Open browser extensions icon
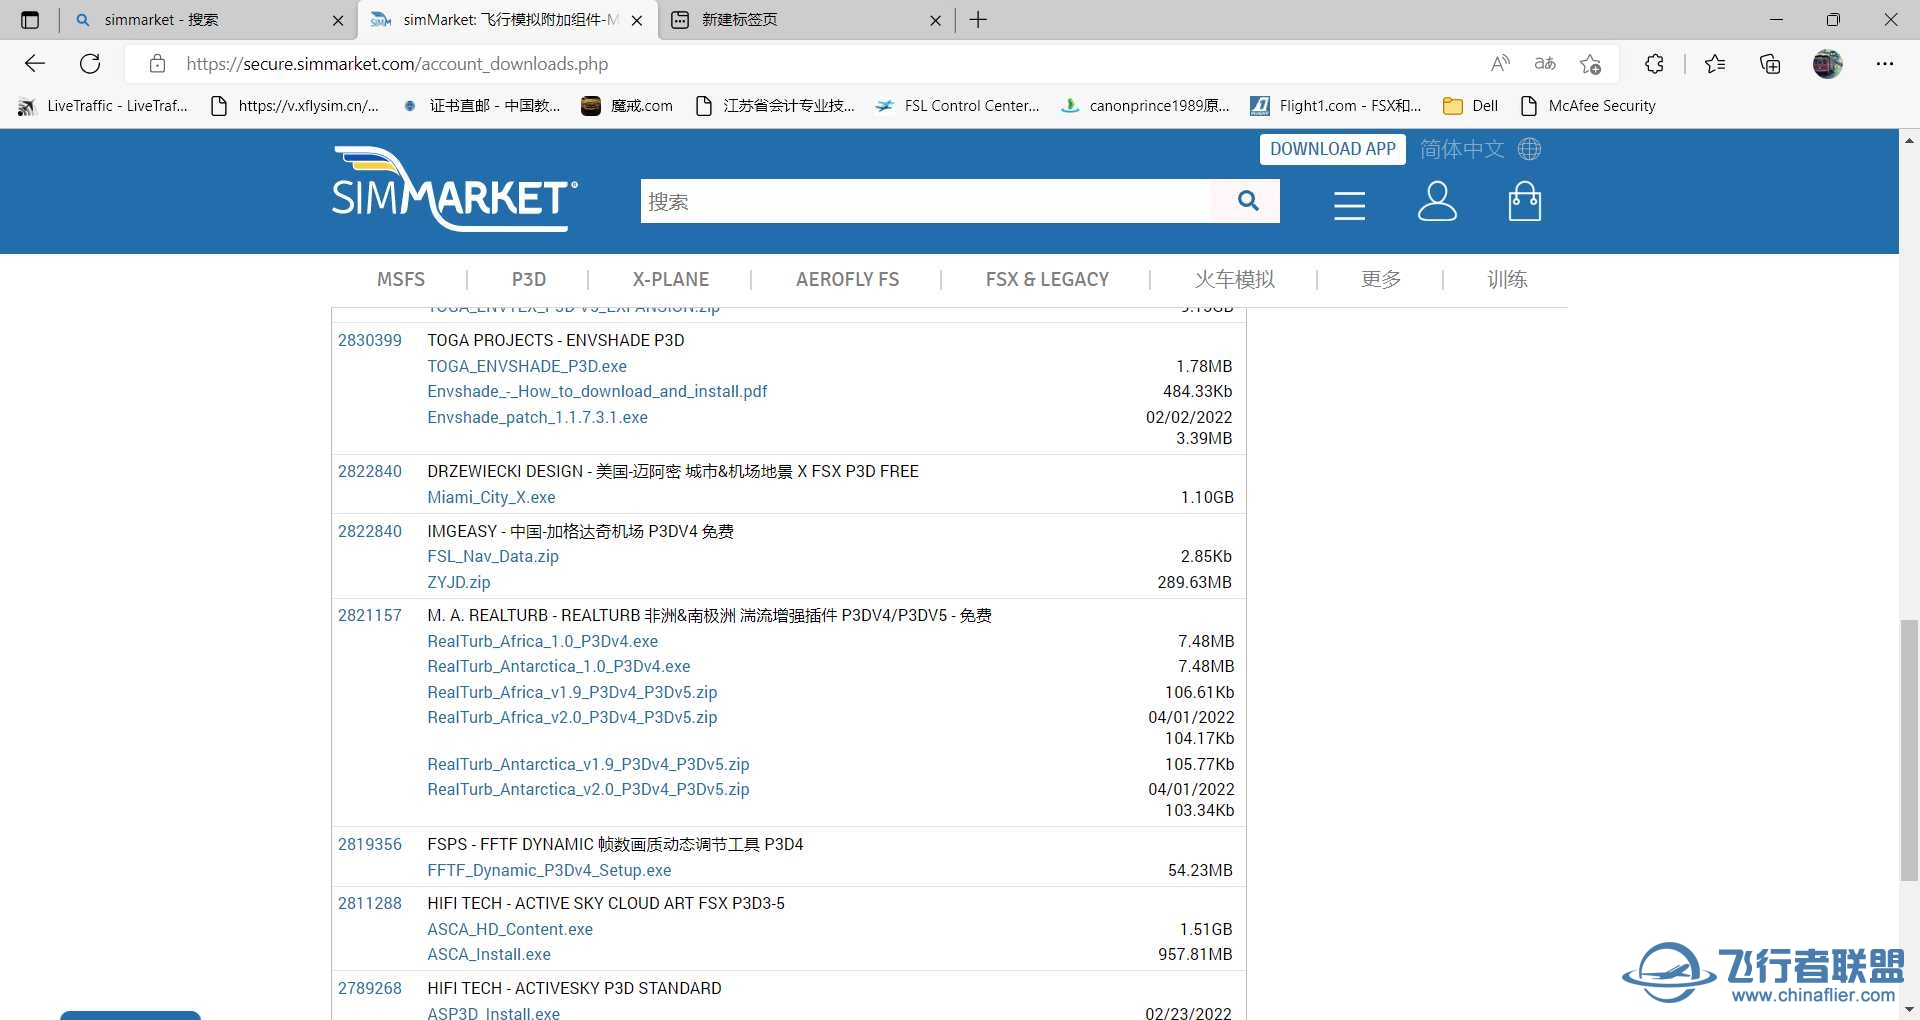Image resolution: width=1920 pixels, height=1020 pixels. (1654, 64)
